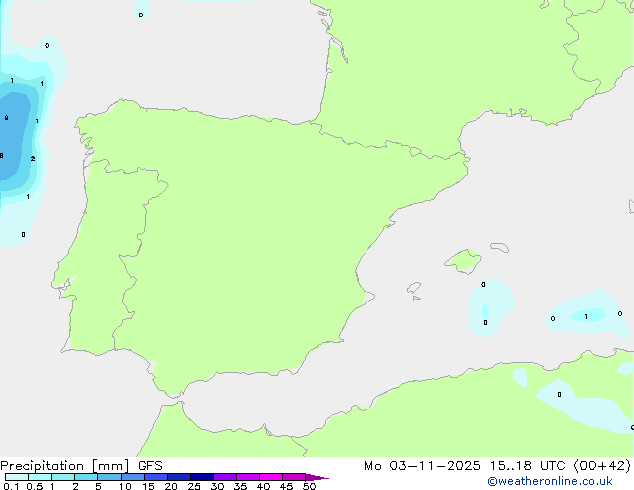Select the 2–5 mm legend color swatch
Screen dimensions: 634x490
coord(86,477)
